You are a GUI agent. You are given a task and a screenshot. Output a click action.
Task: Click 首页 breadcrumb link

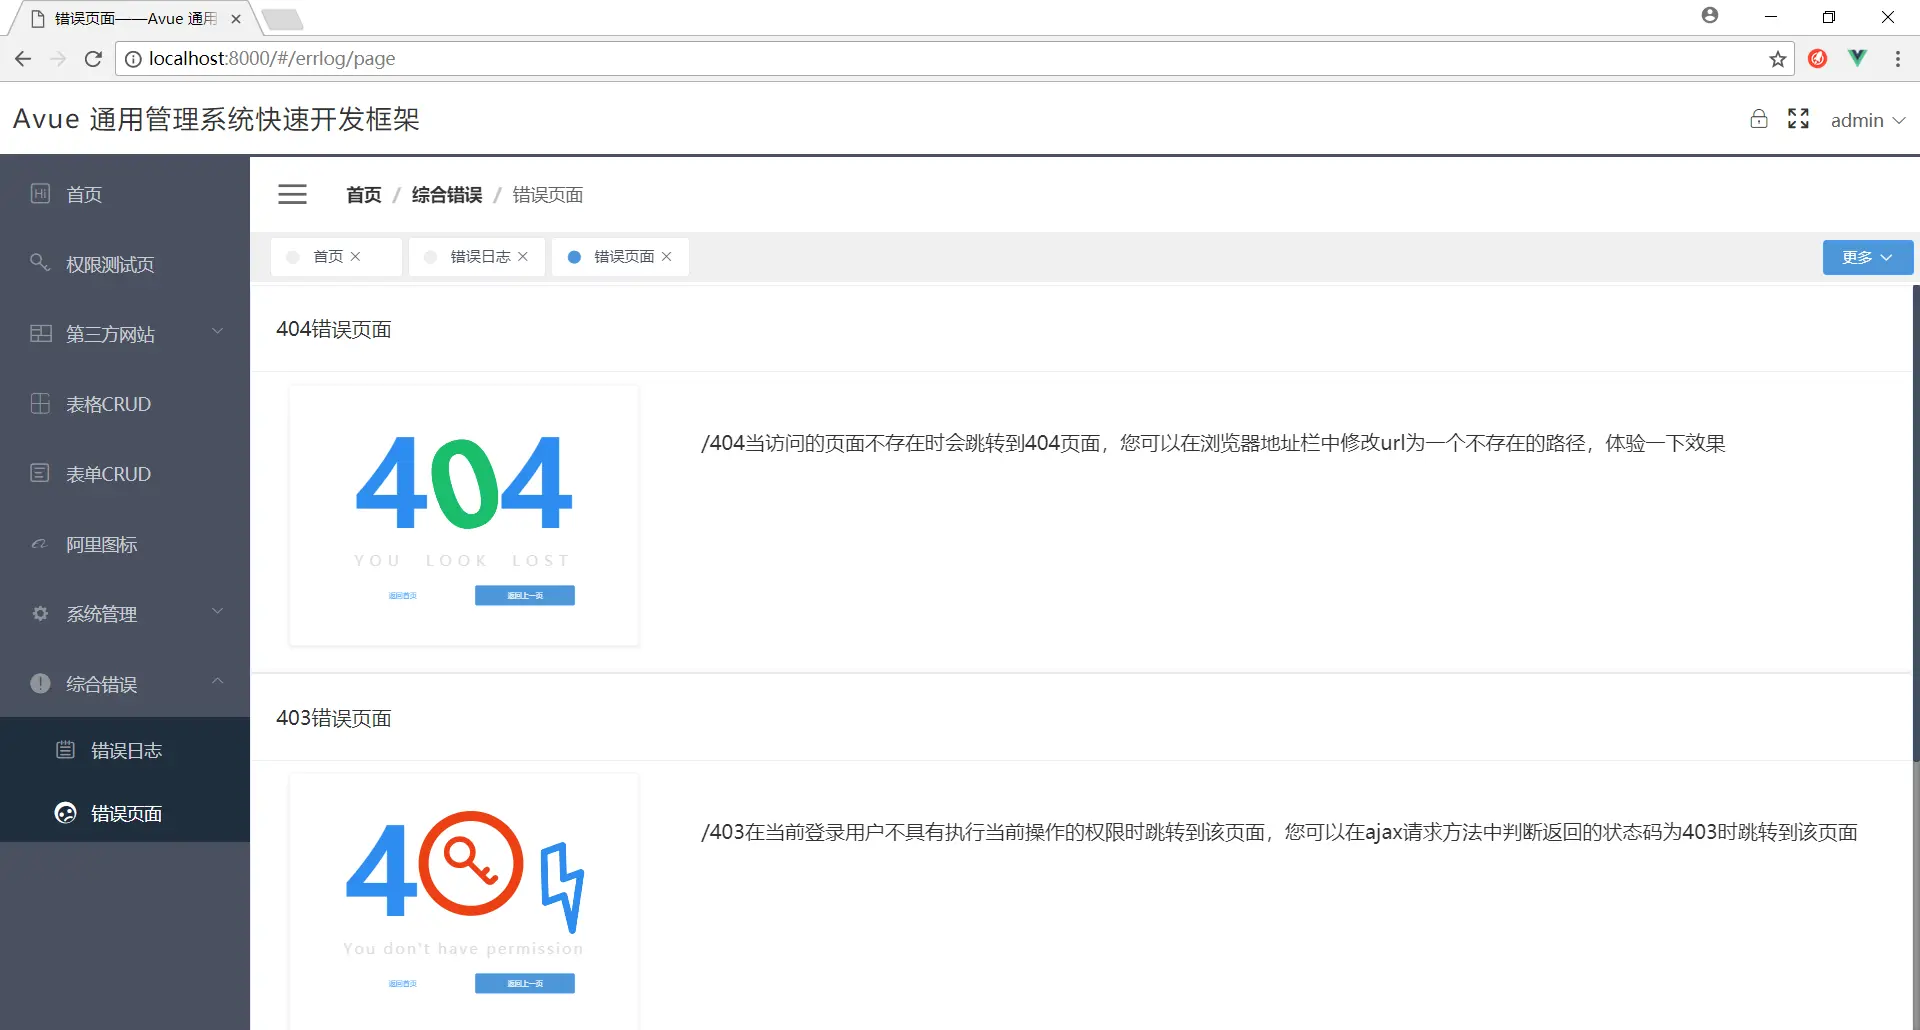click(x=363, y=195)
